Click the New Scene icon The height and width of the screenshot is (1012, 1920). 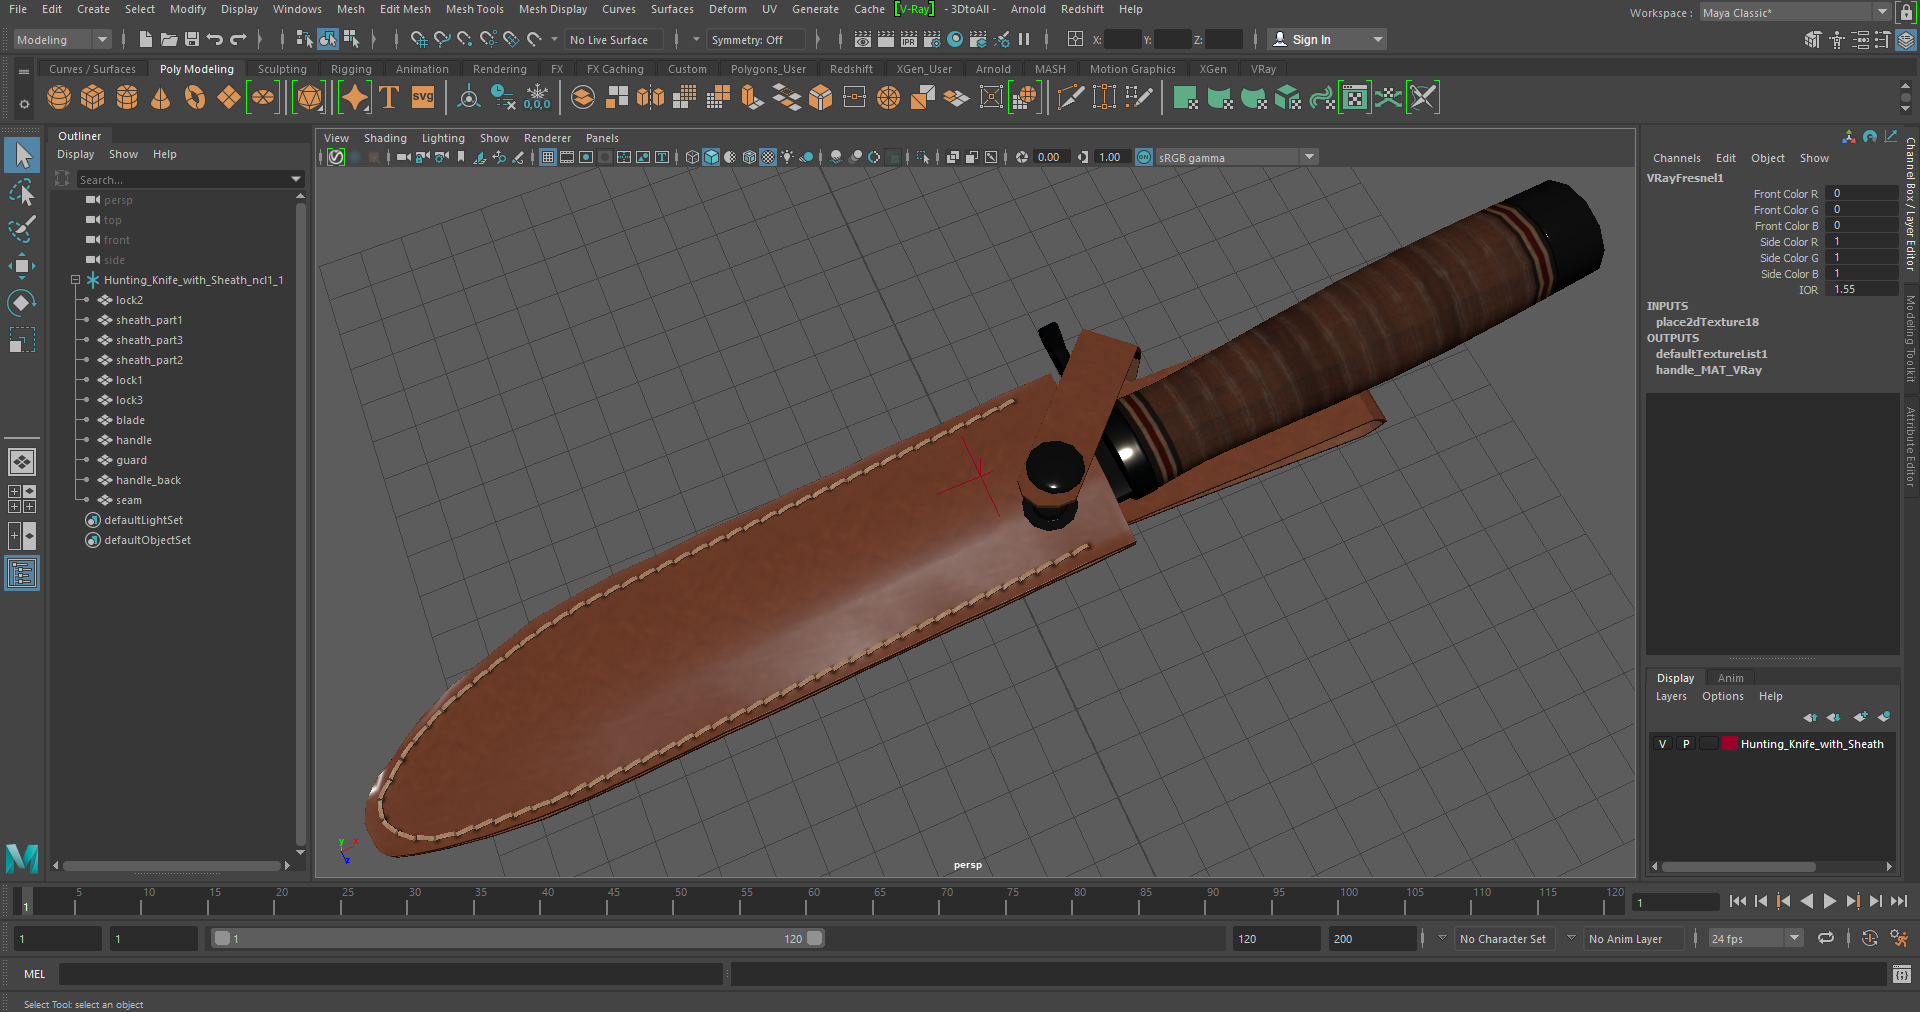146,39
